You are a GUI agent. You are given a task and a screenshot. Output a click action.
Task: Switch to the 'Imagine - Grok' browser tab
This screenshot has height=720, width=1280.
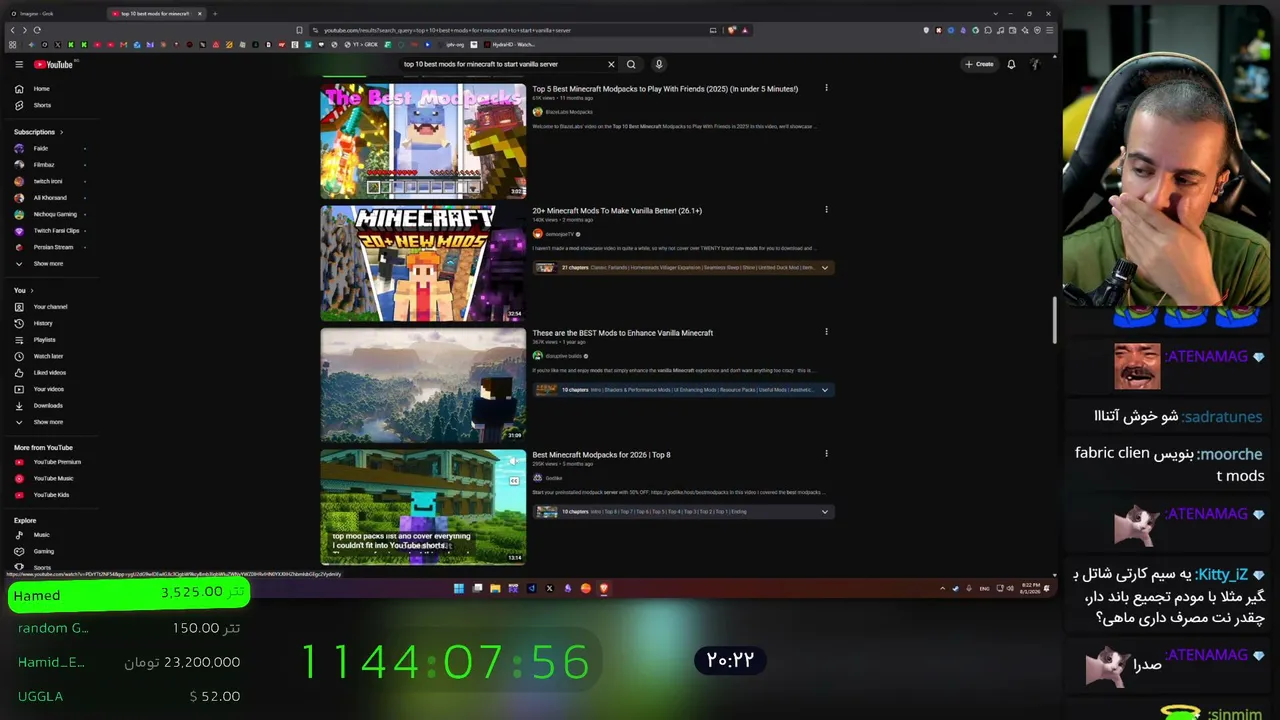pos(55,13)
